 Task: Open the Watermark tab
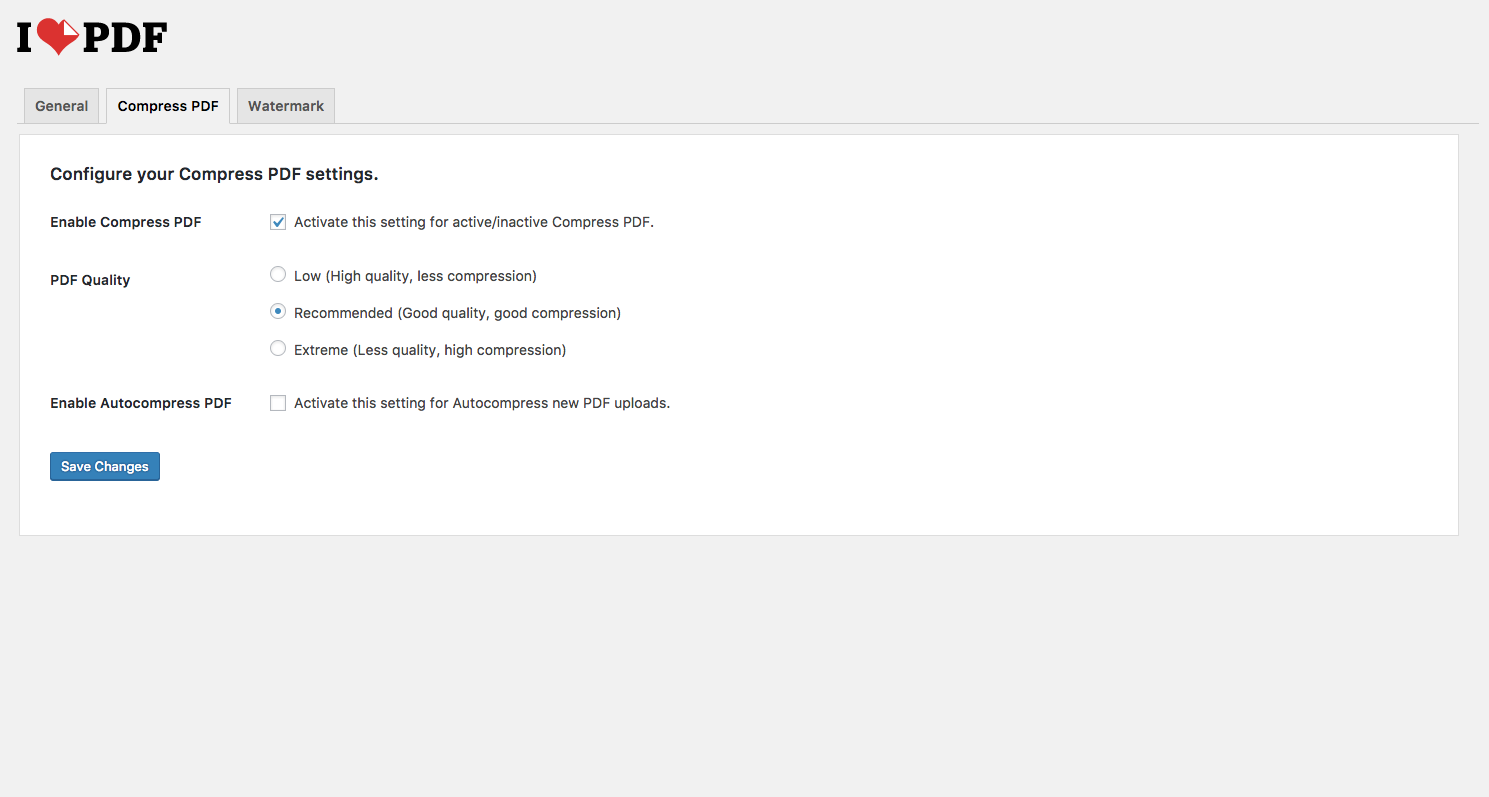coord(286,106)
